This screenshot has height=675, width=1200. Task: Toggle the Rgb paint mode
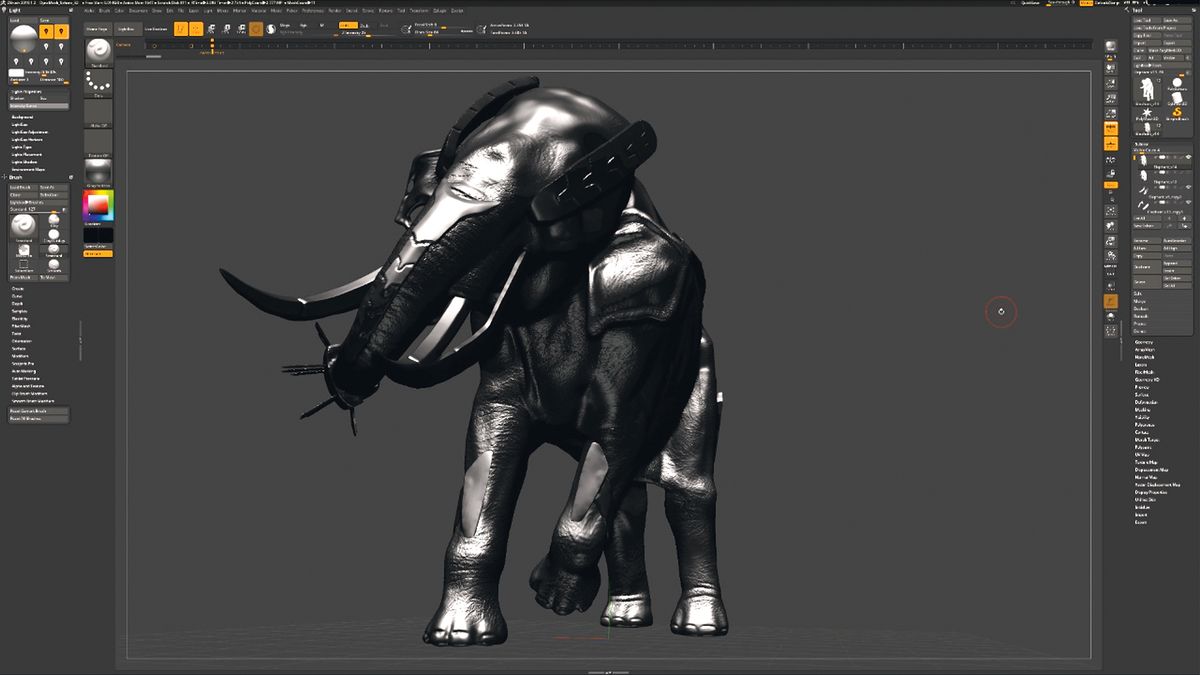(x=303, y=25)
